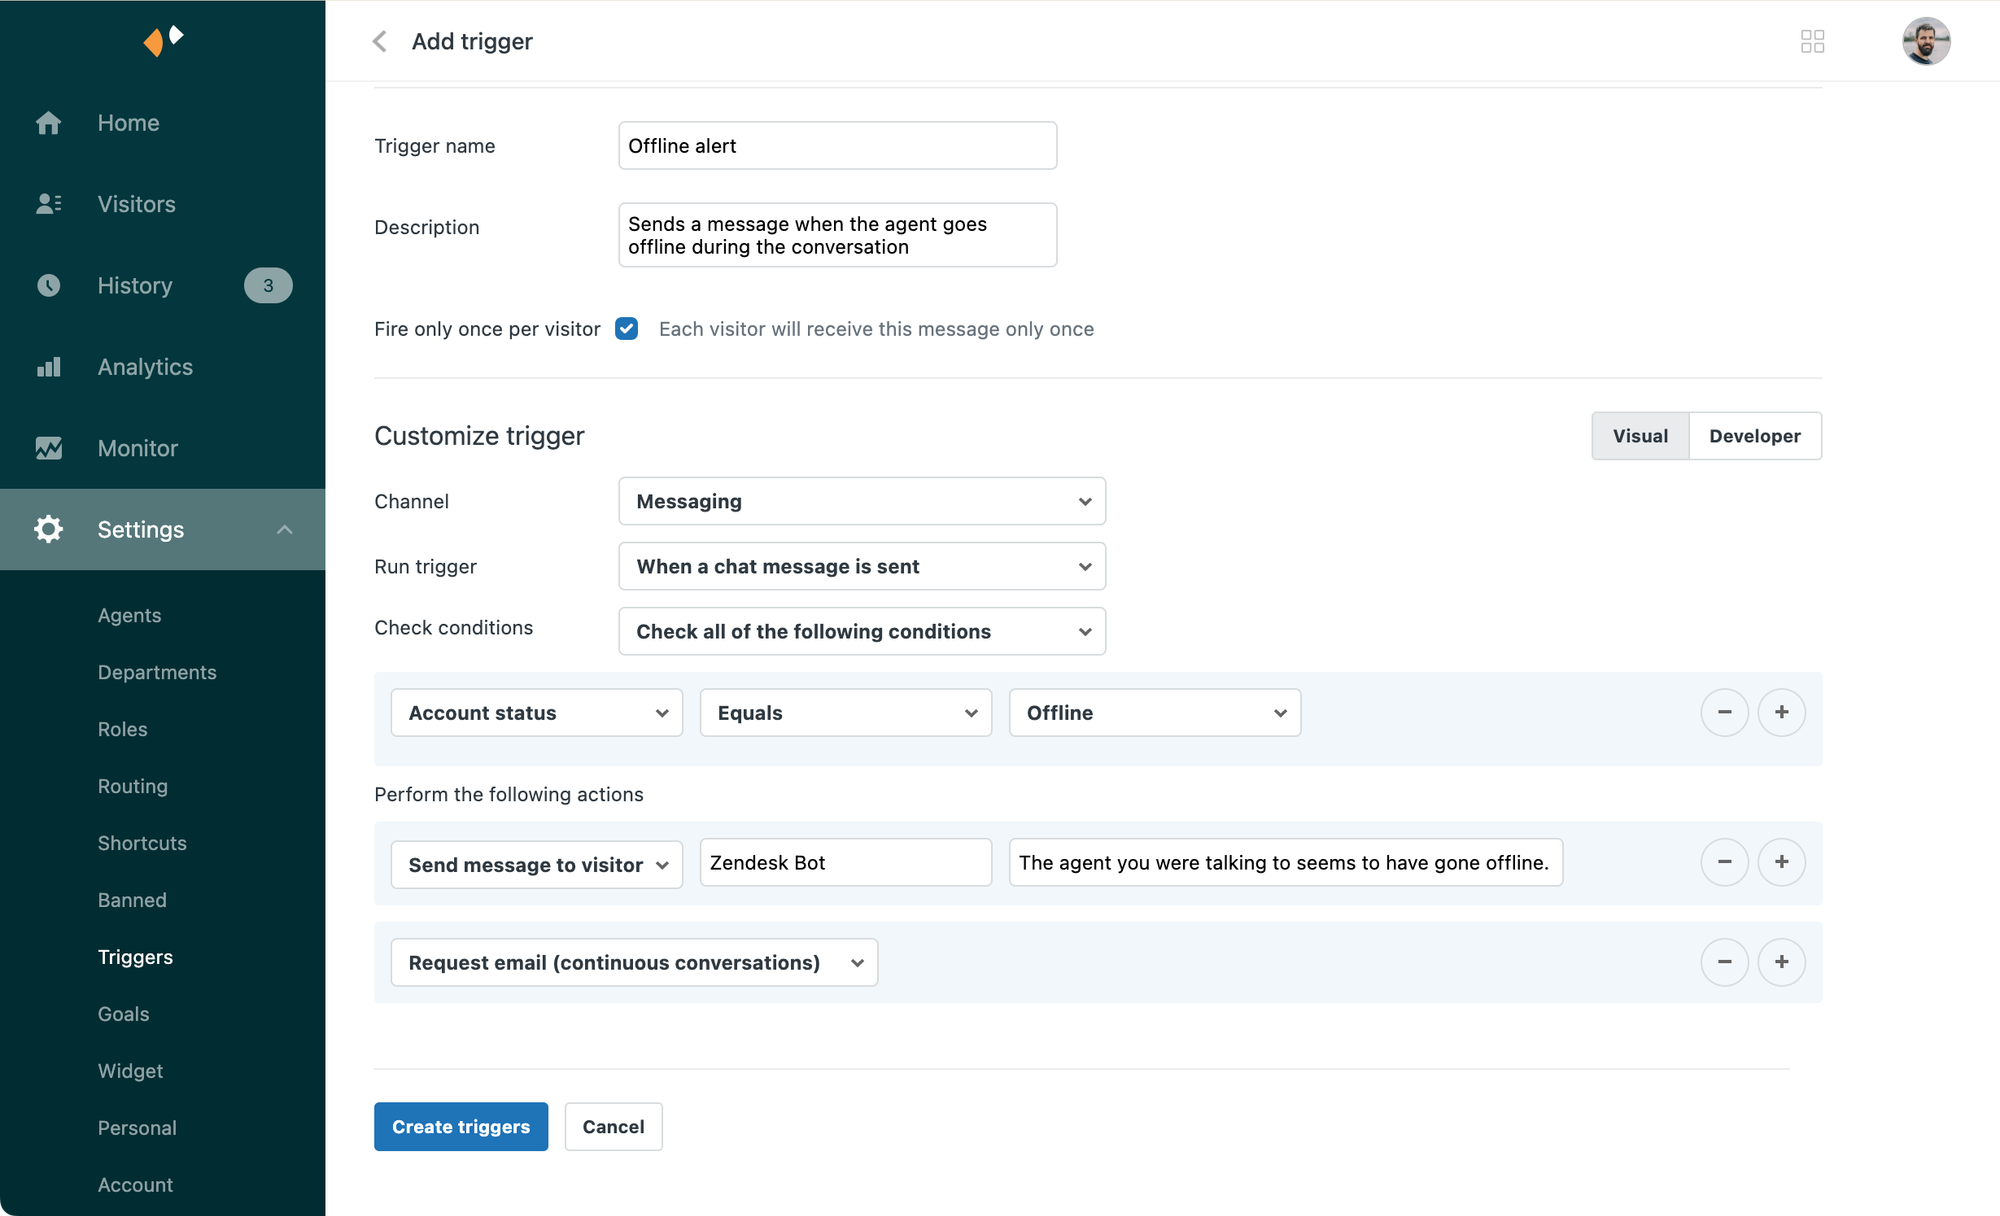Screen dimensions: 2000x1216
Task: Open Triggers in the settings submenu
Action: (135, 957)
